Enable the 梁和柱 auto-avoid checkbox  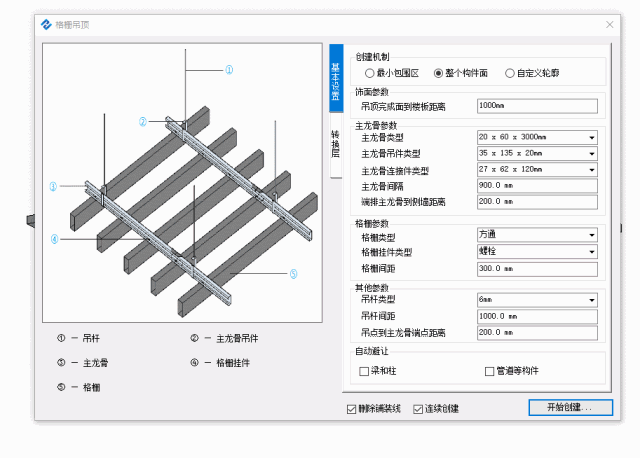pos(365,371)
